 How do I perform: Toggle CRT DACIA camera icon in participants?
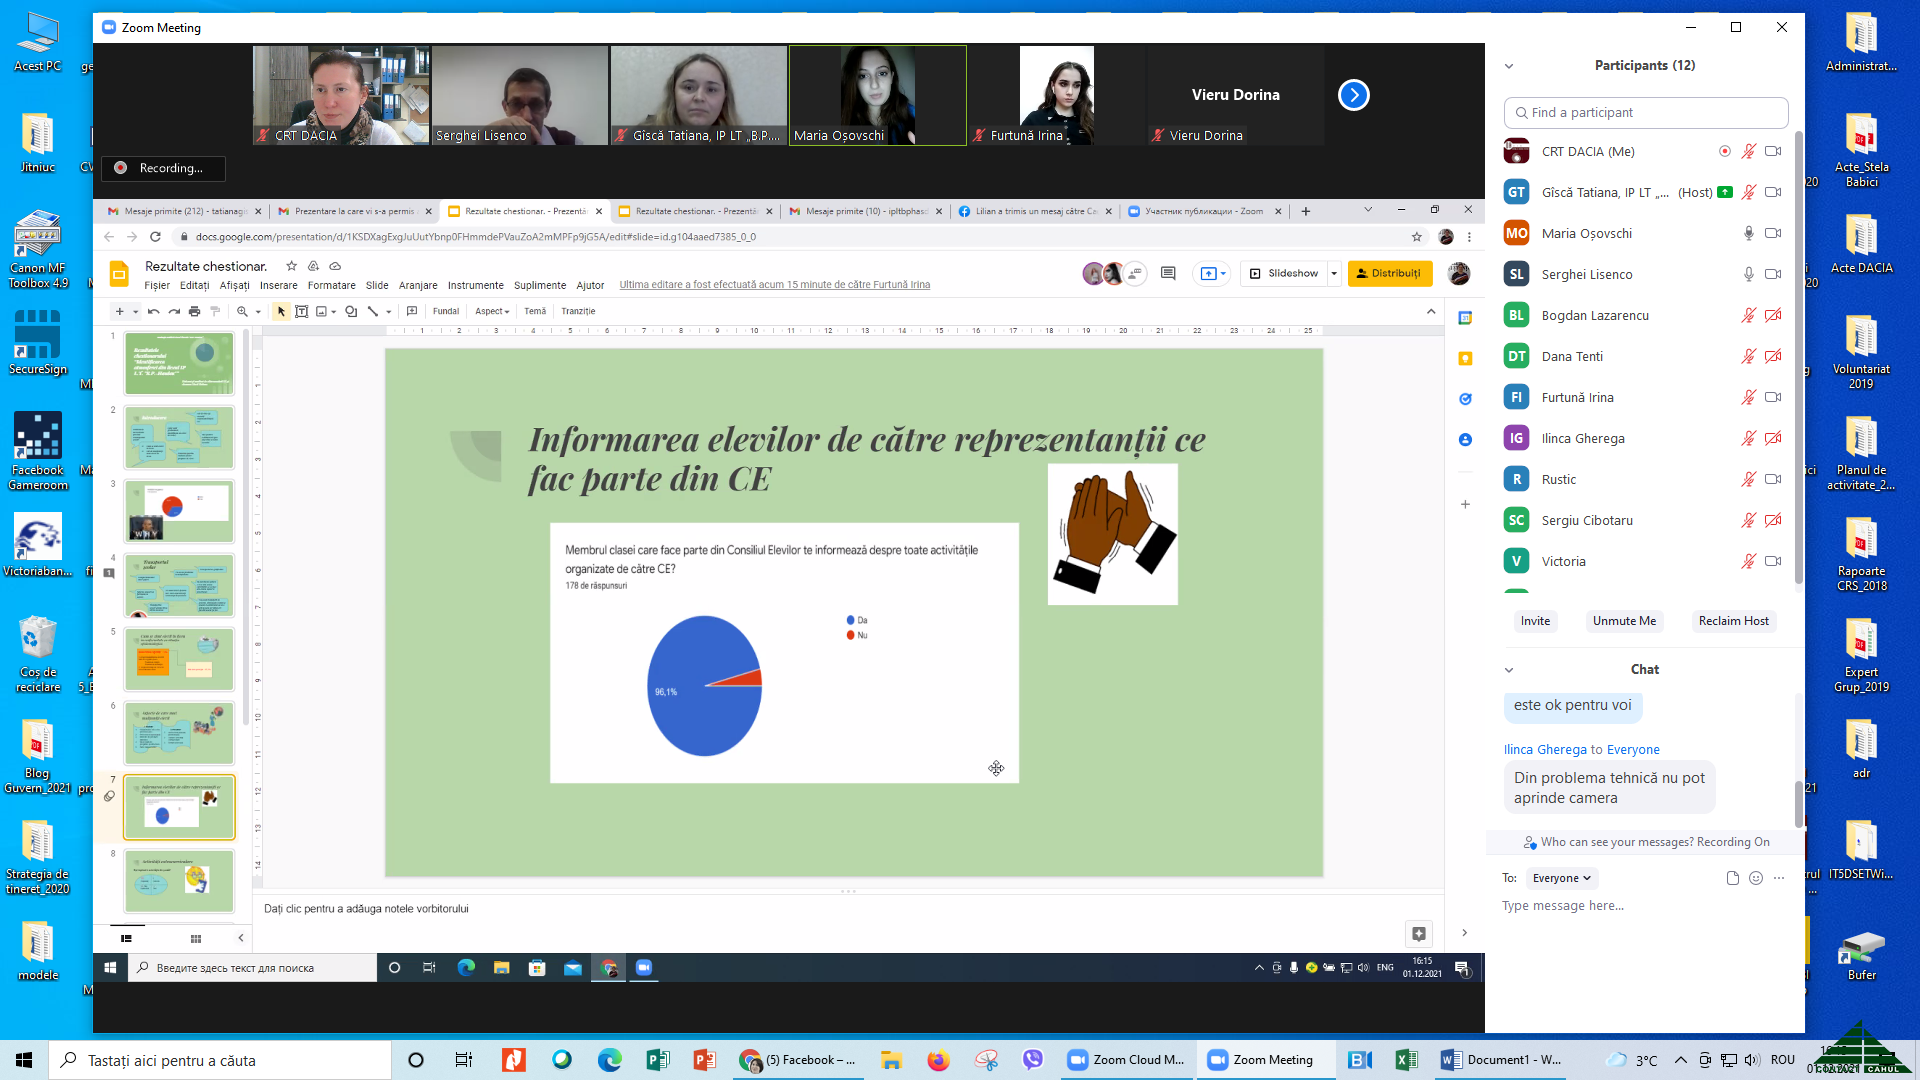pos(1773,152)
